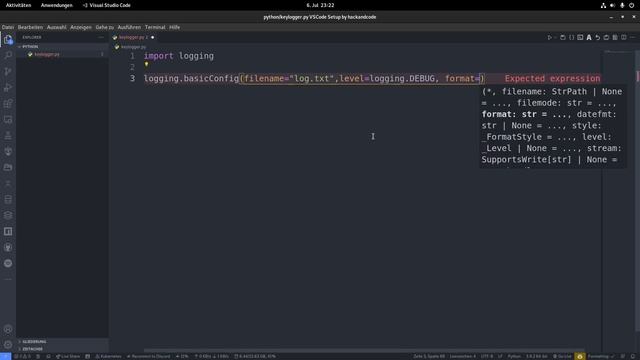640x360 pixels.
Task: Open the dropdown arrow next to Run button
Action: tap(555, 38)
